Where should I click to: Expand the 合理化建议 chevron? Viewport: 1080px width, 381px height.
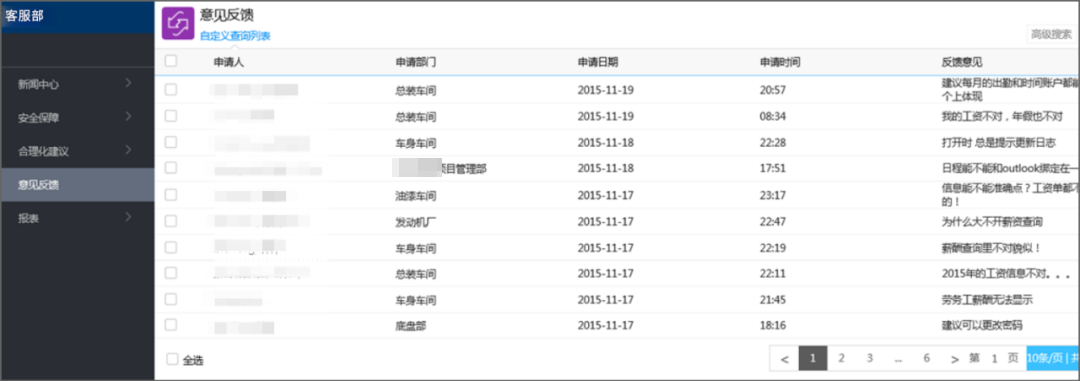tap(128, 150)
